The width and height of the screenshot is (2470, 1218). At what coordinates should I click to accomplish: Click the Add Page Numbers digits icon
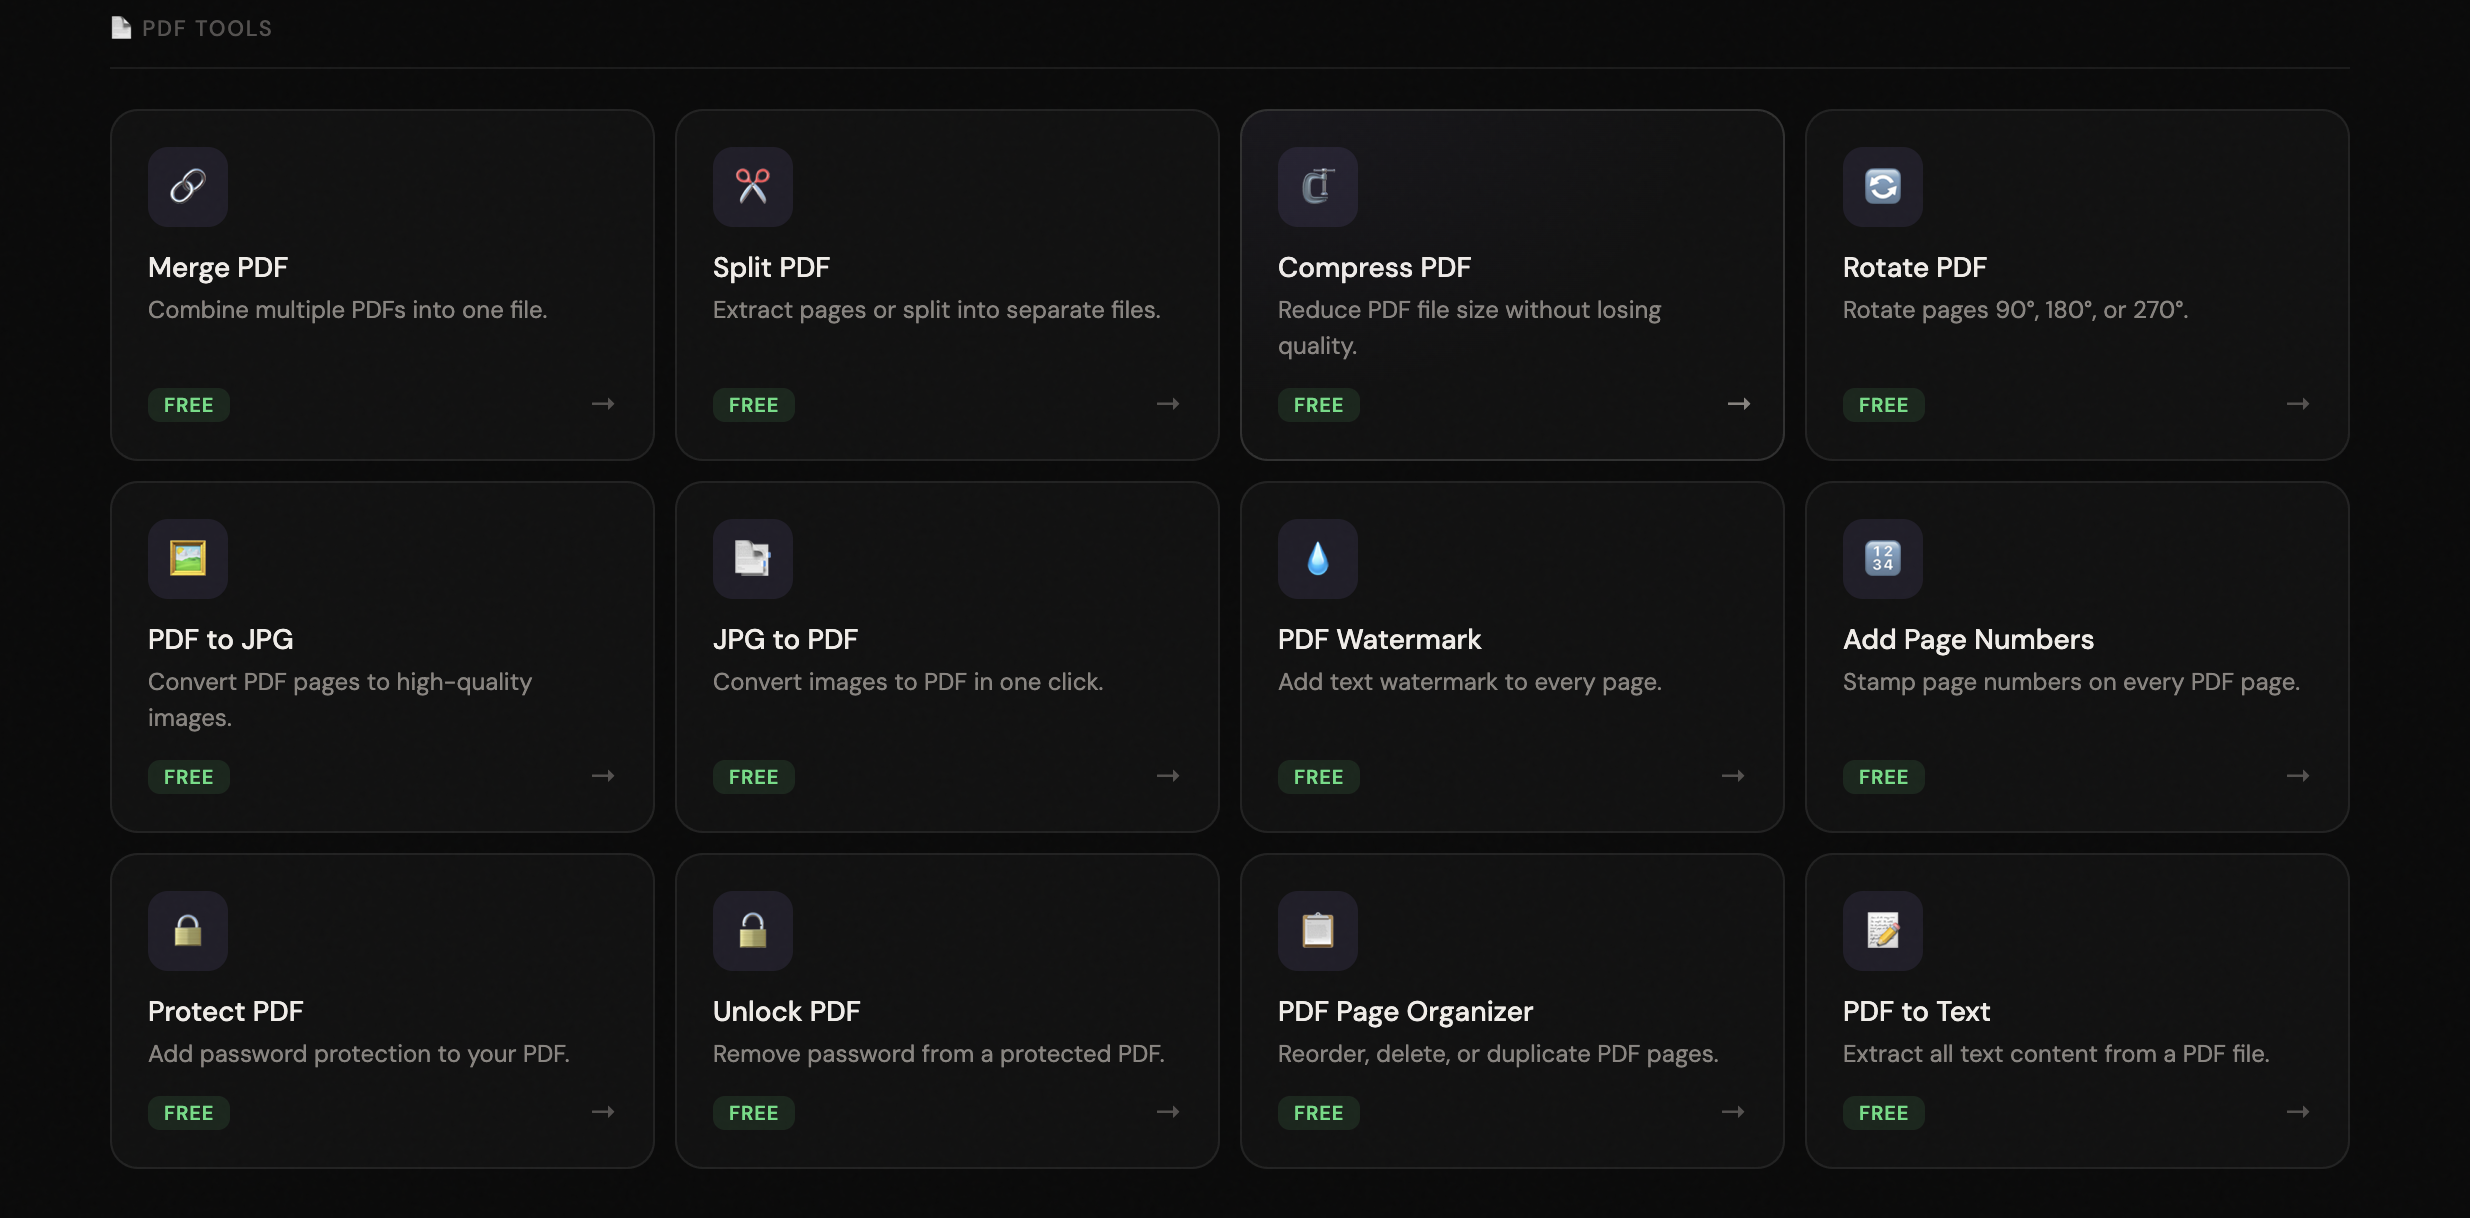[1883, 559]
